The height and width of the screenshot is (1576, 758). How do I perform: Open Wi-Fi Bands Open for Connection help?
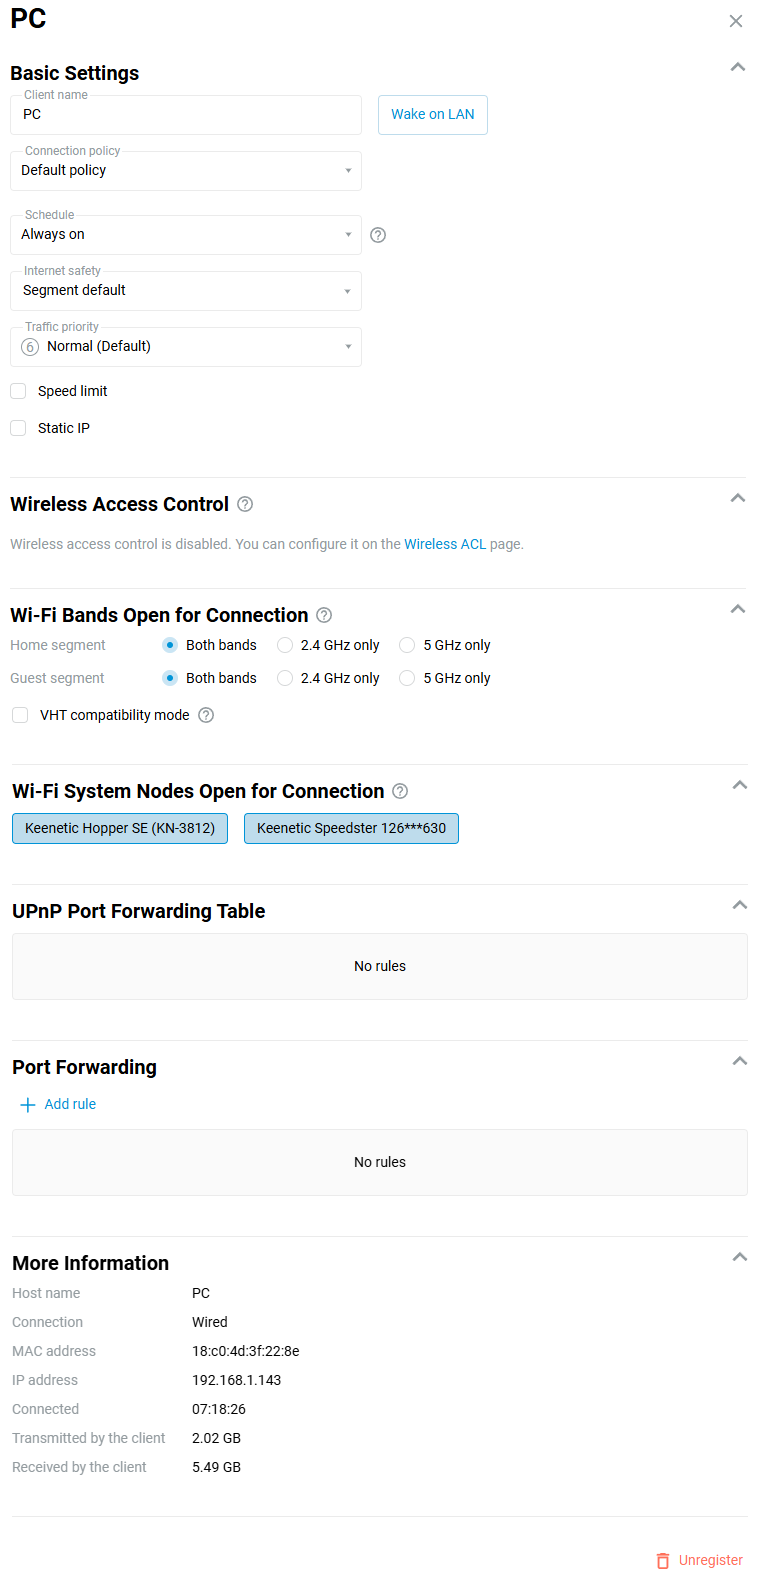pyautogui.click(x=323, y=614)
